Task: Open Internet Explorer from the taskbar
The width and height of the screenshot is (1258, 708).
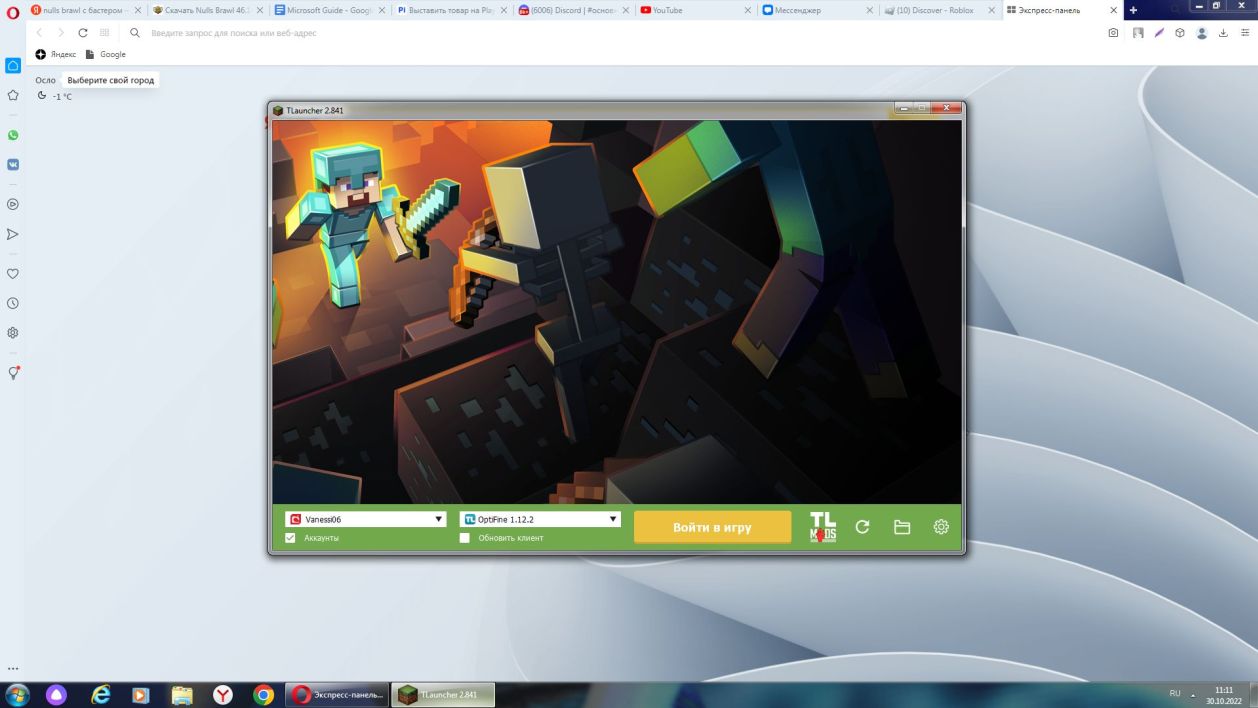Action: point(100,695)
